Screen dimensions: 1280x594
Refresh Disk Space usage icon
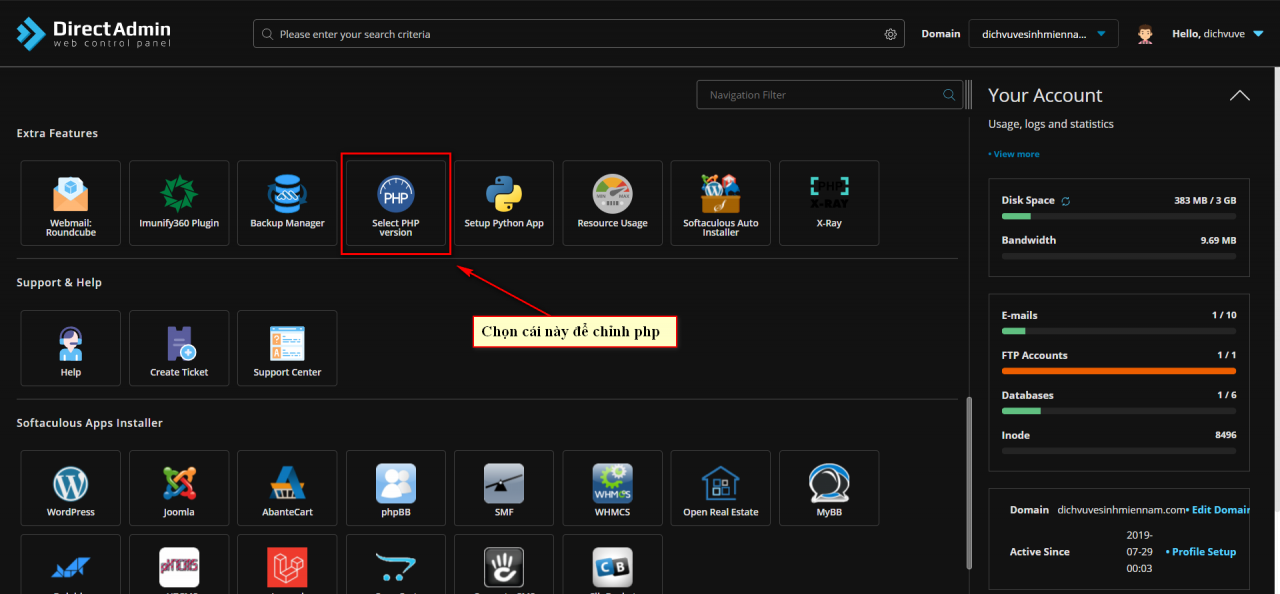click(x=1065, y=201)
